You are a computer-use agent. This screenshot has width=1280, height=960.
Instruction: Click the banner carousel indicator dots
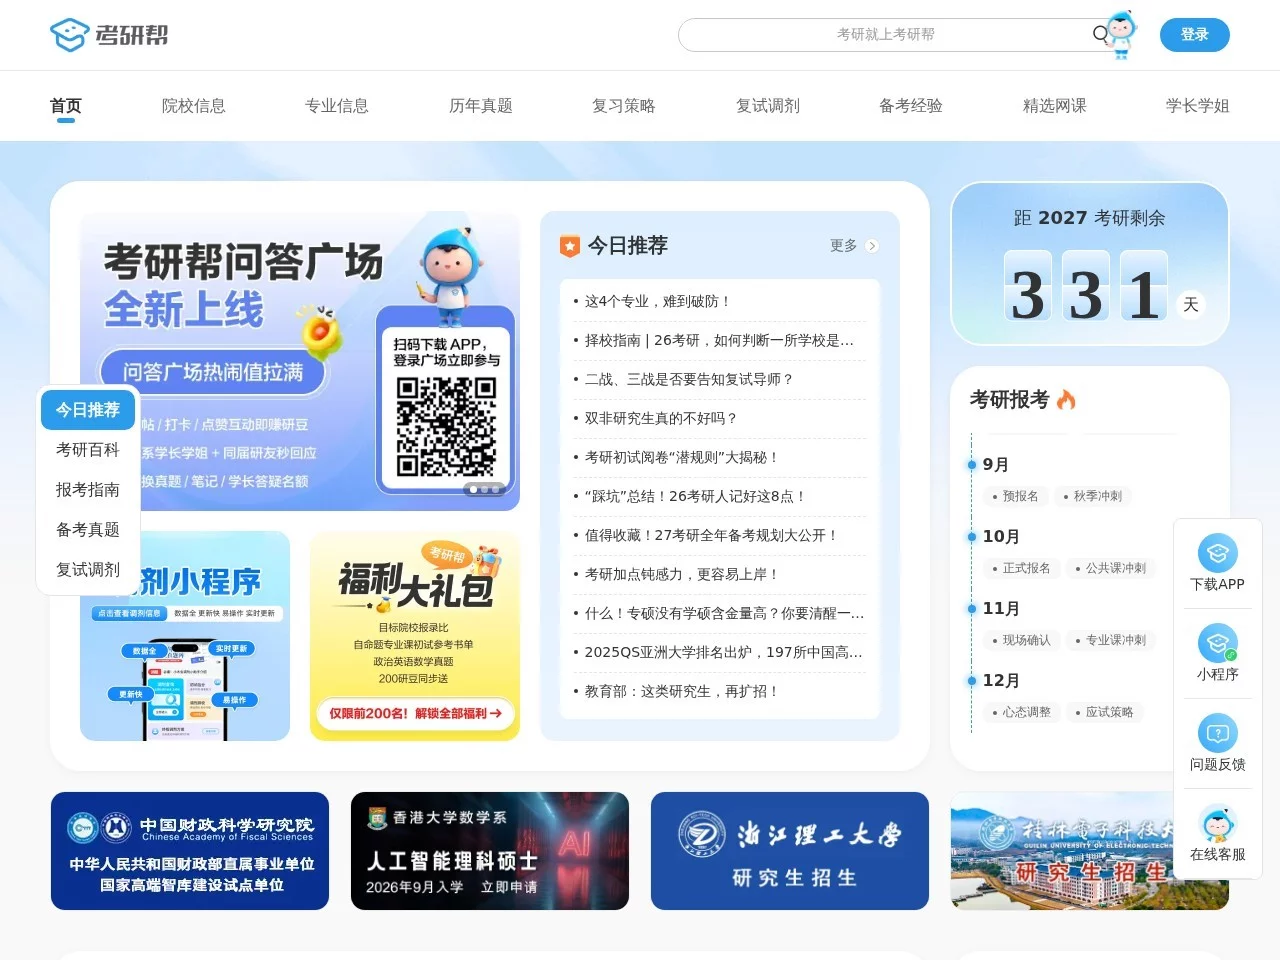click(x=484, y=489)
